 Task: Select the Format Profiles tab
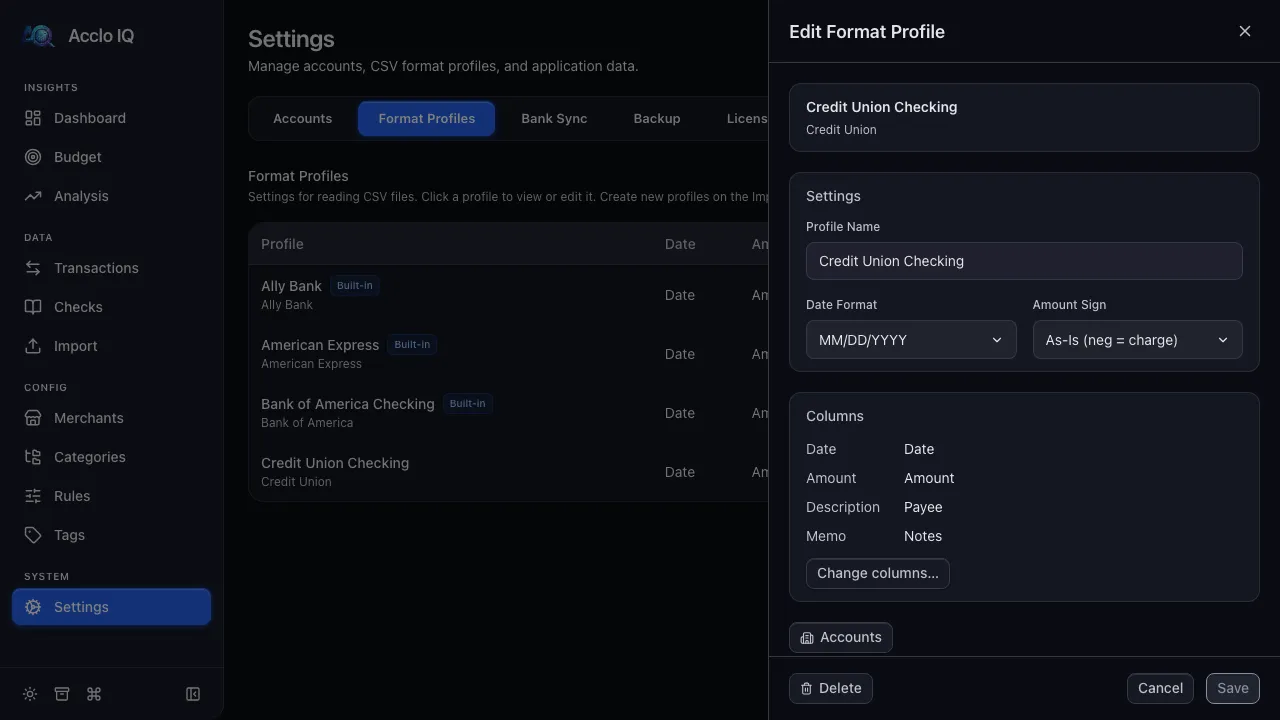point(427,118)
